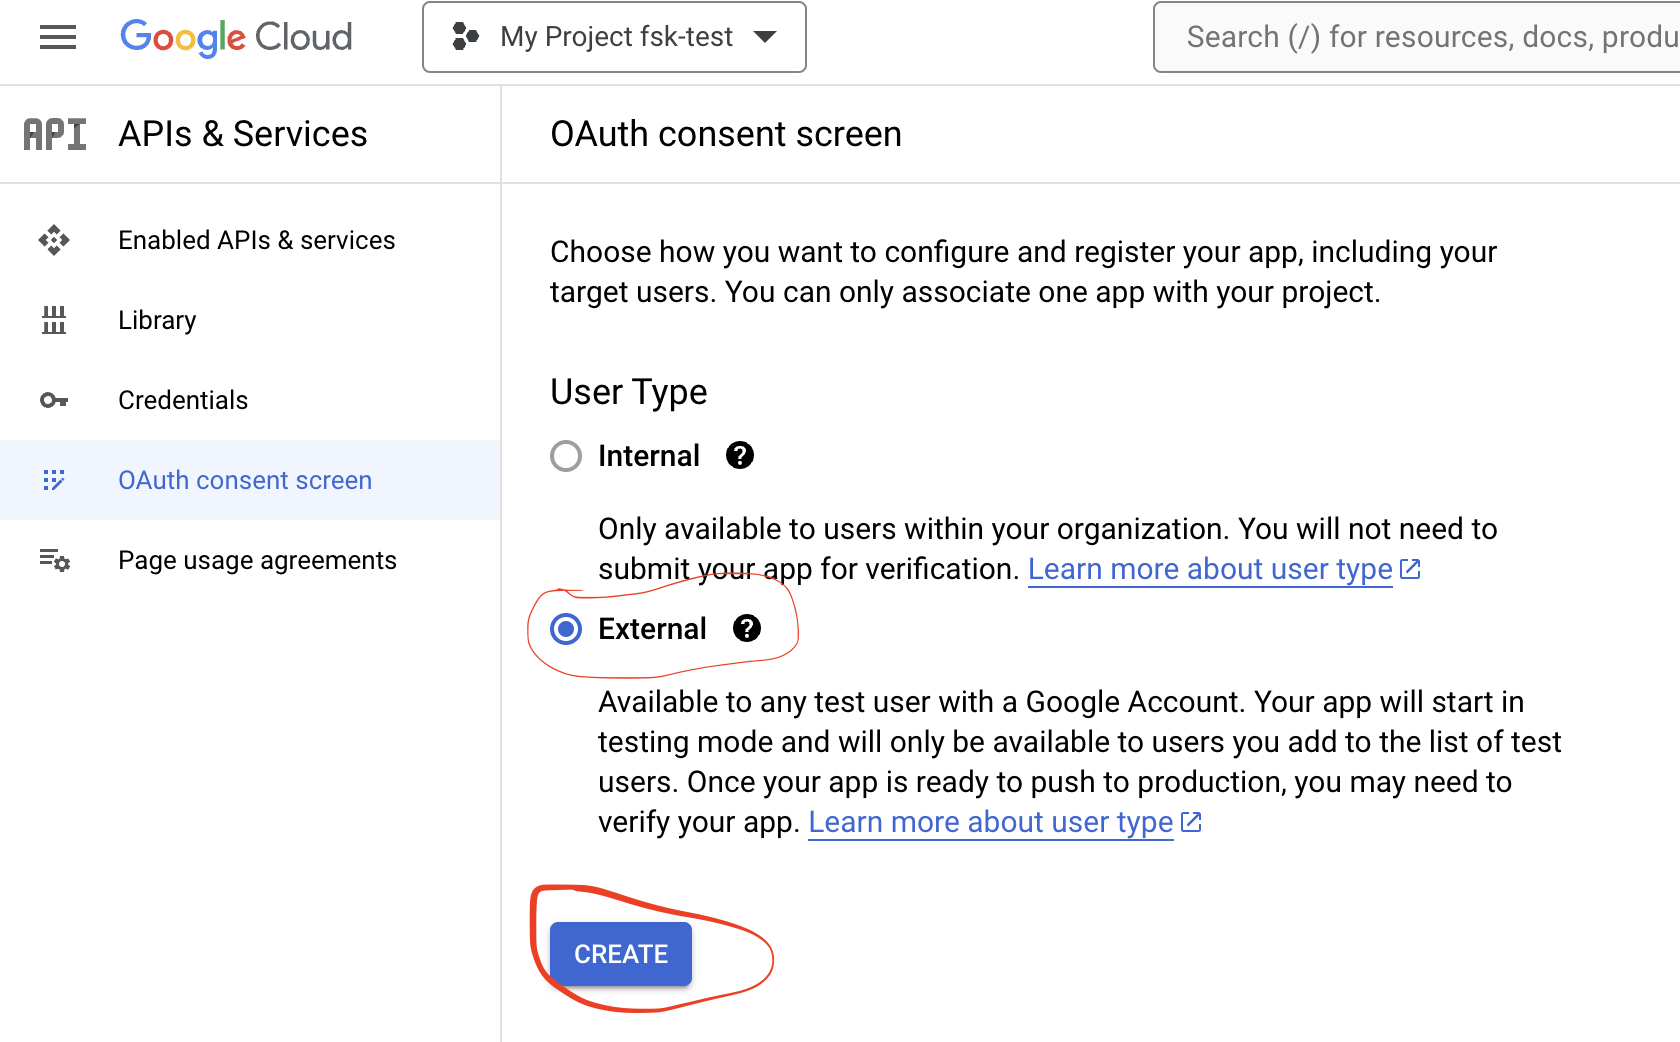The width and height of the screenshot is (1680, 1042).
Task: Open the Credentials page
Action: point(183,400)
